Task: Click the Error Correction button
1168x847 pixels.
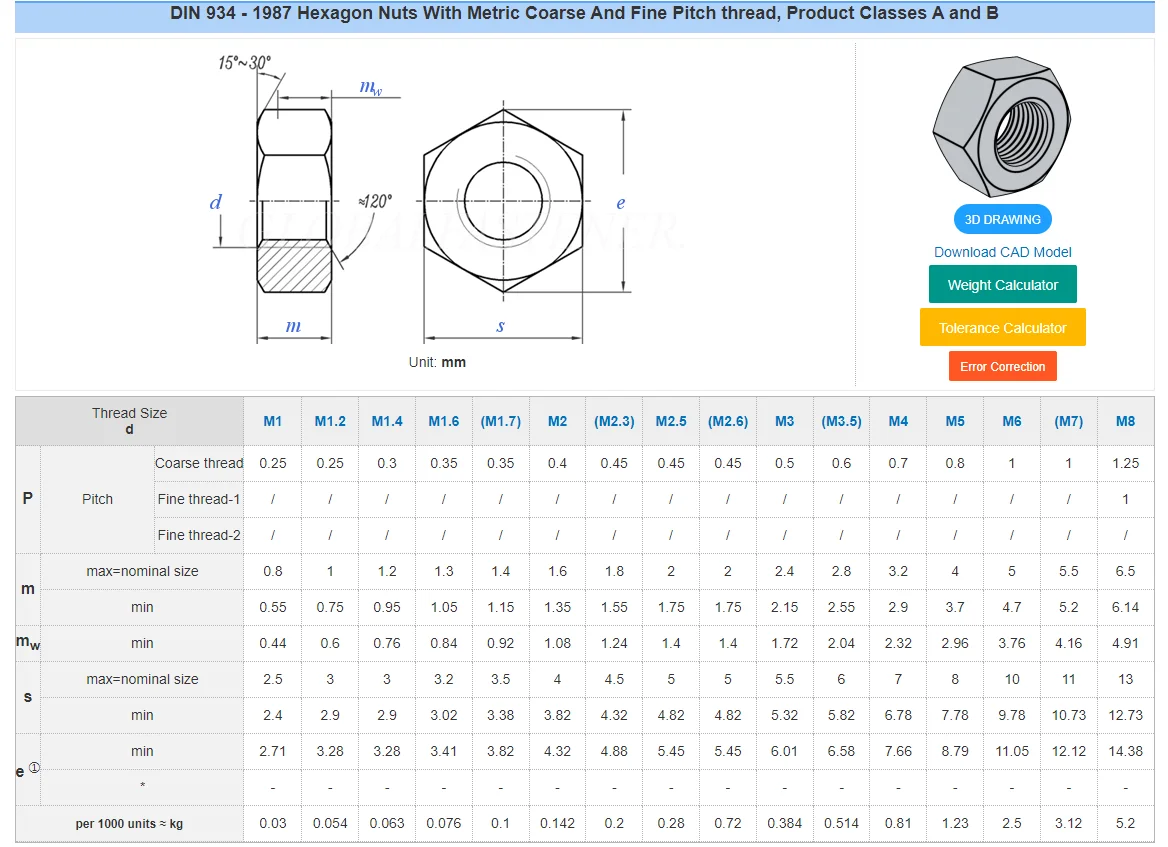Action: 1002,366
